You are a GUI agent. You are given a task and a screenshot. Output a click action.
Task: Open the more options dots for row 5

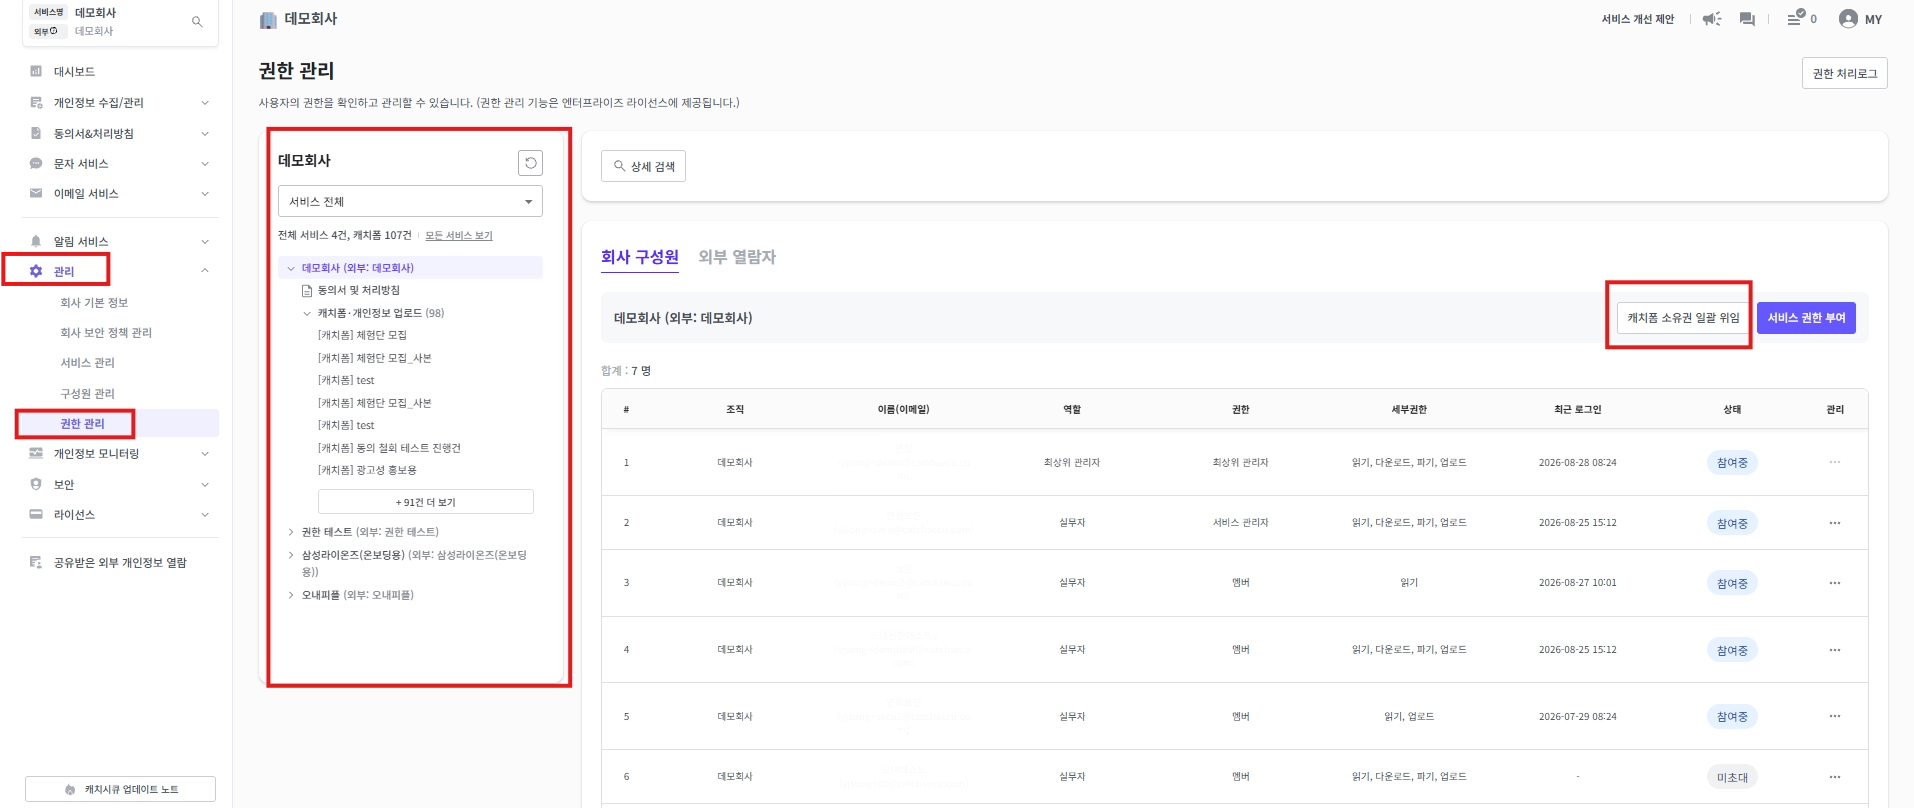click(x=1835, y=716)
